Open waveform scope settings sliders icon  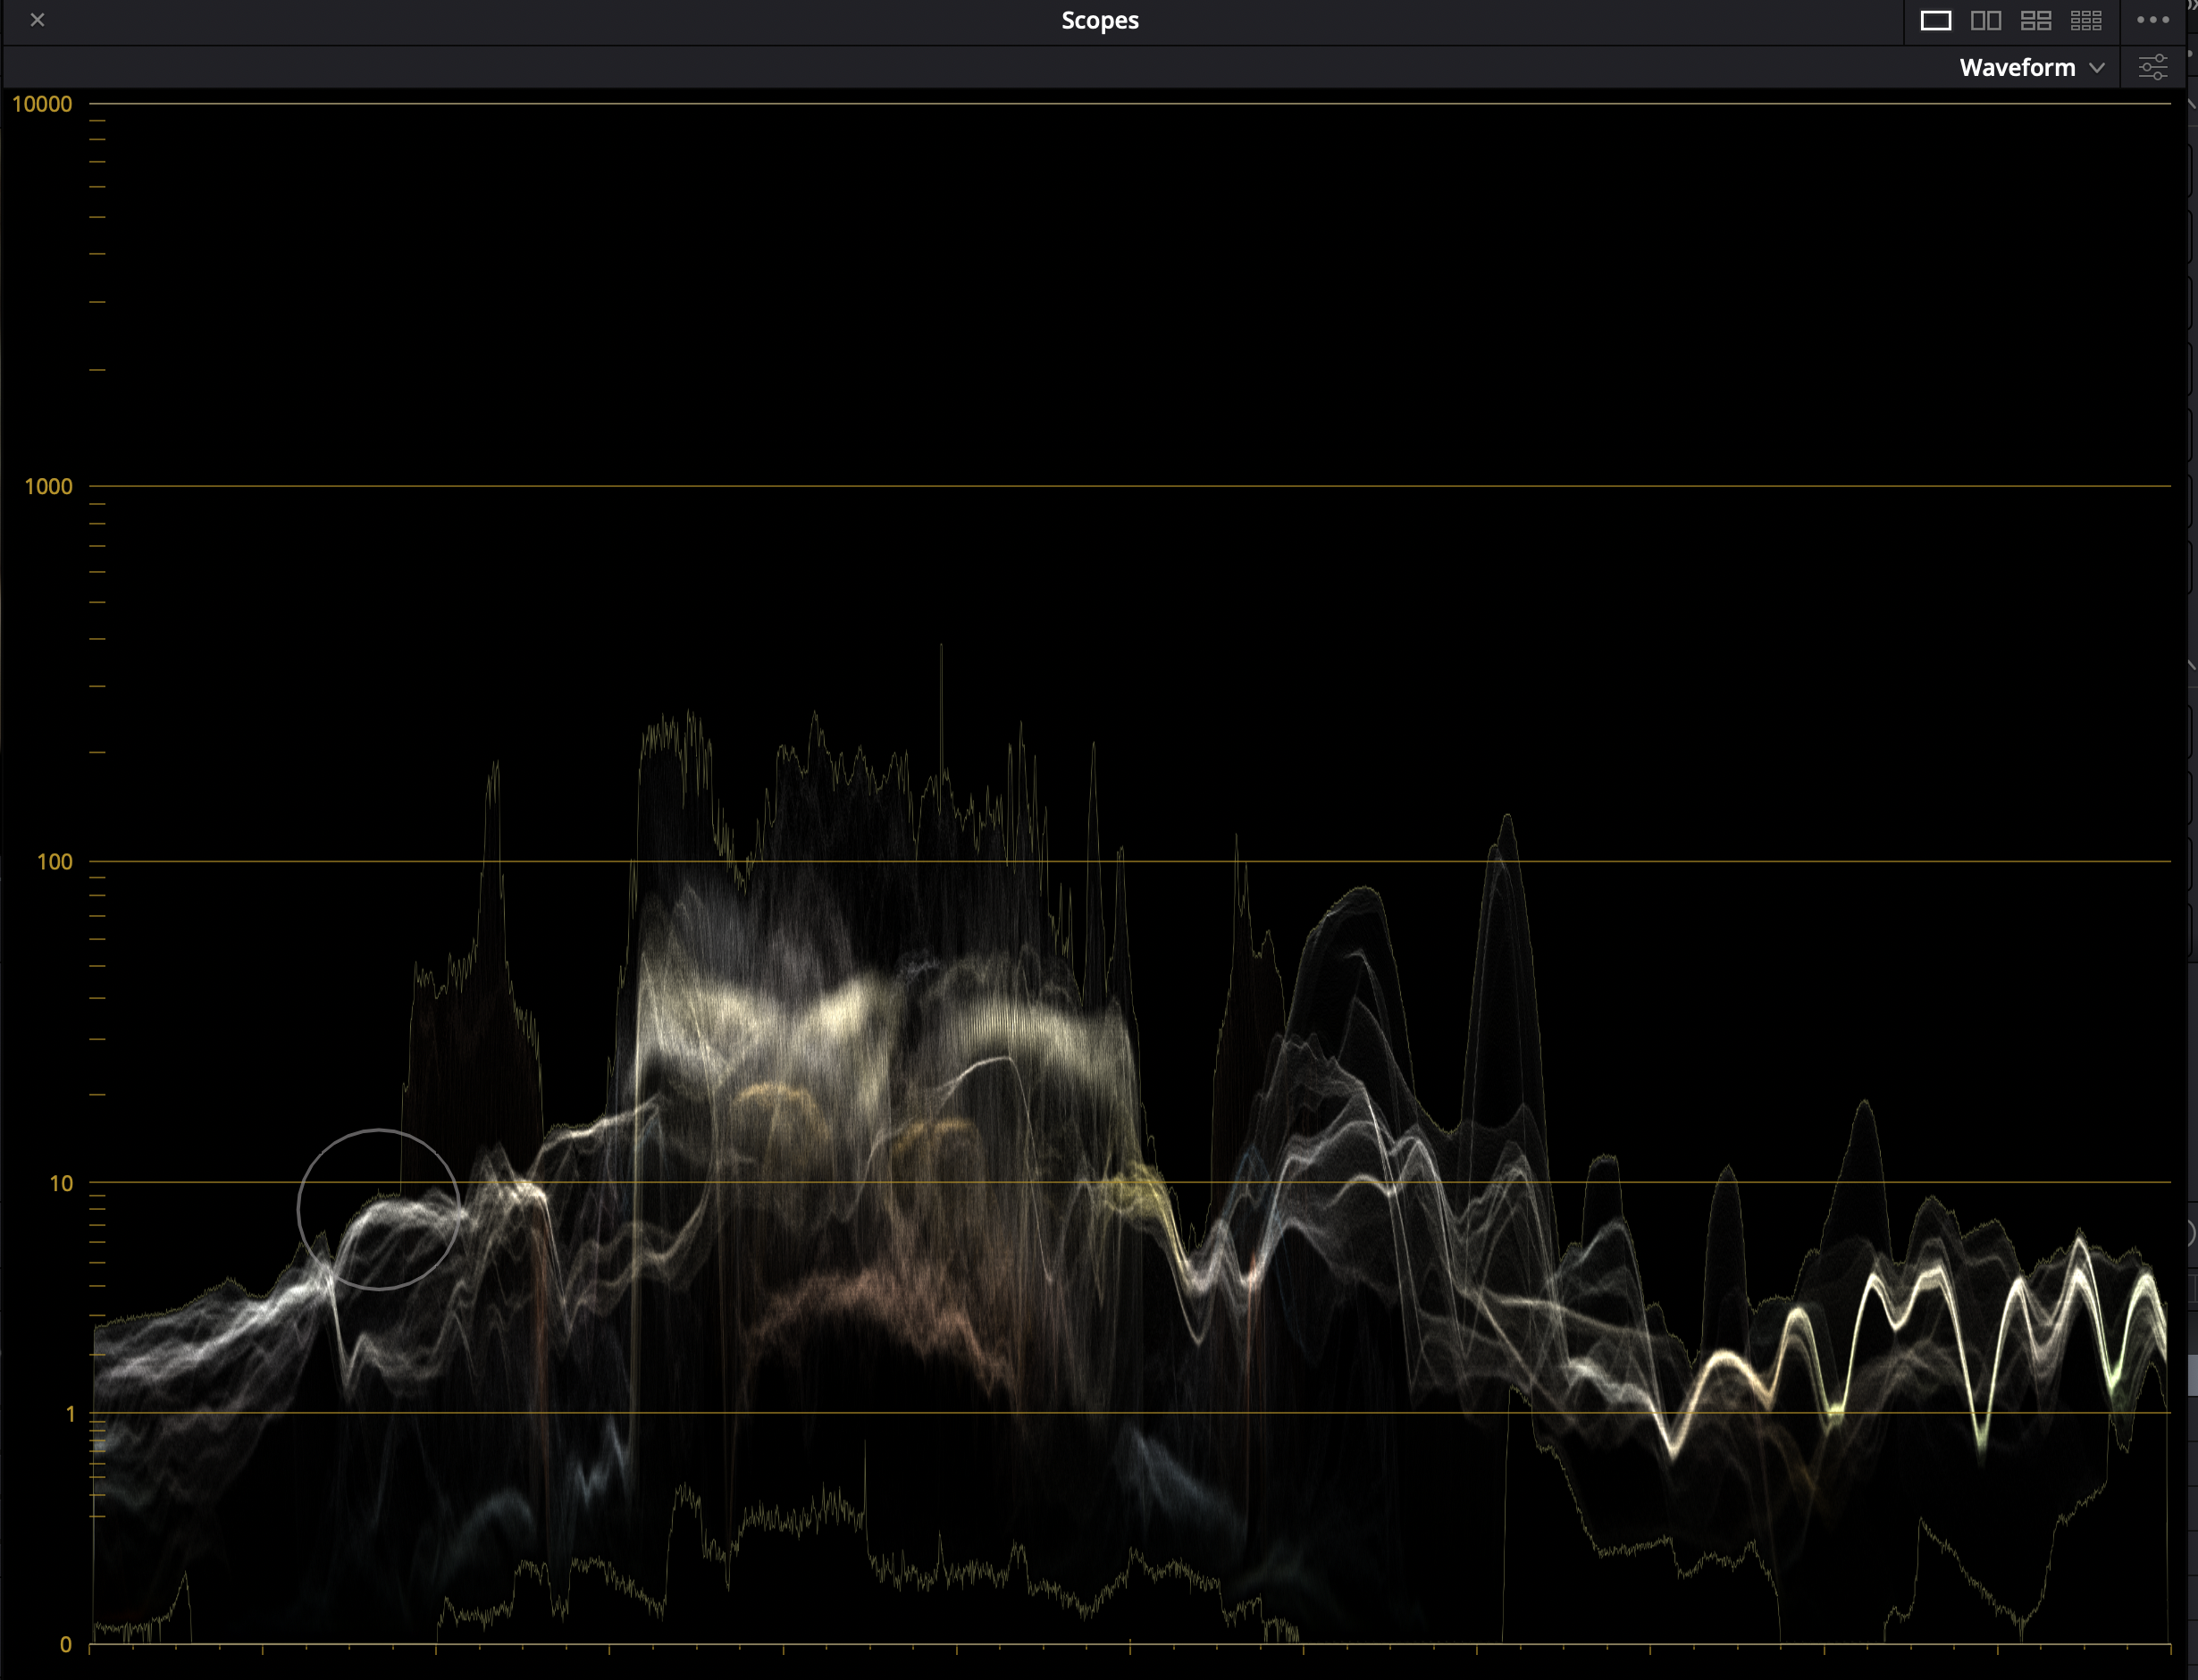pyautogui.click(x=2152, y=67)
